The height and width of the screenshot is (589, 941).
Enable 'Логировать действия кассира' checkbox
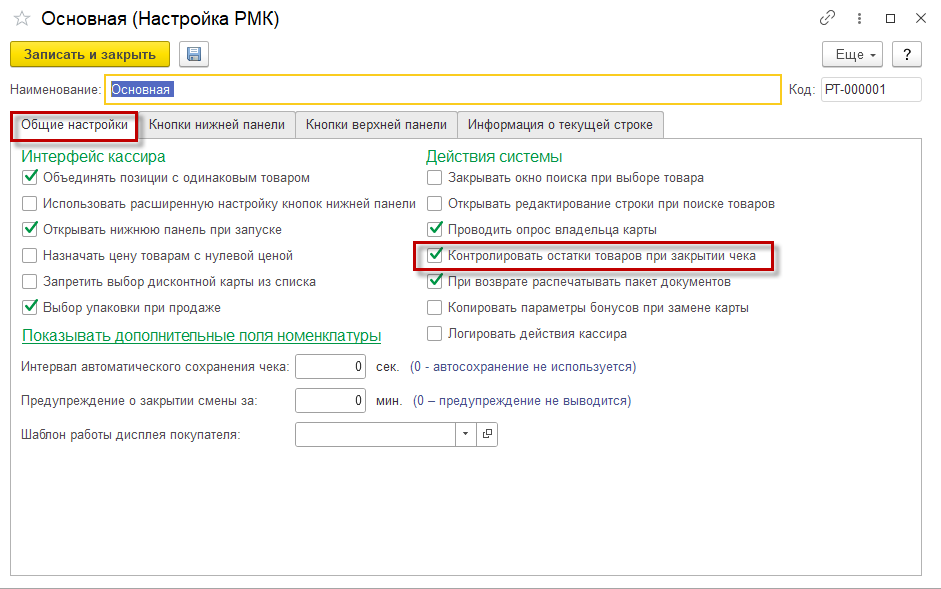click(x=434, y=334)
